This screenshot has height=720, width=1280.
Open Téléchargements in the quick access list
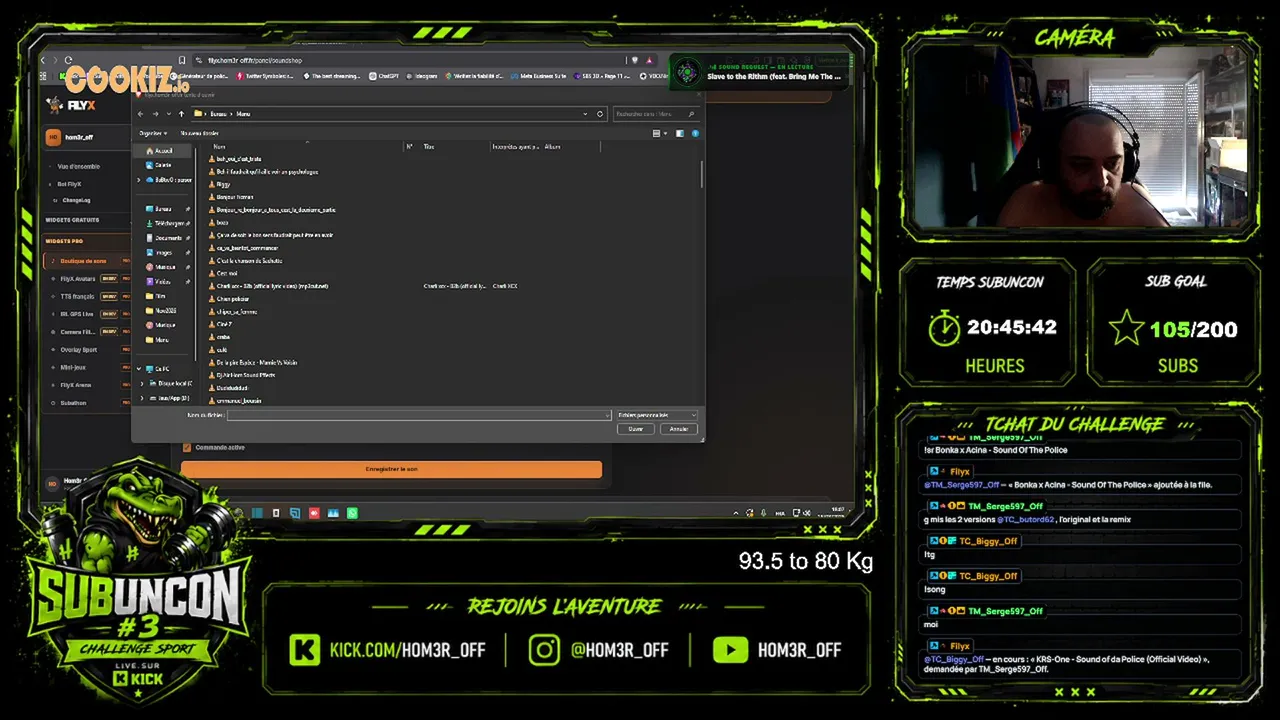coord(166,223)
